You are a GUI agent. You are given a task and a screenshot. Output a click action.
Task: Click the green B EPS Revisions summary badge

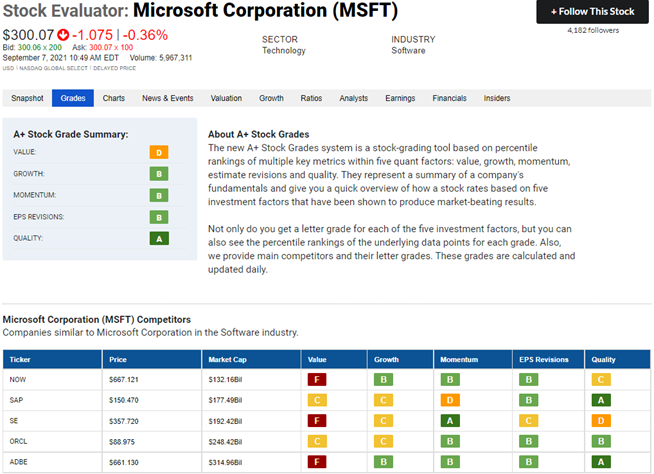159,217
